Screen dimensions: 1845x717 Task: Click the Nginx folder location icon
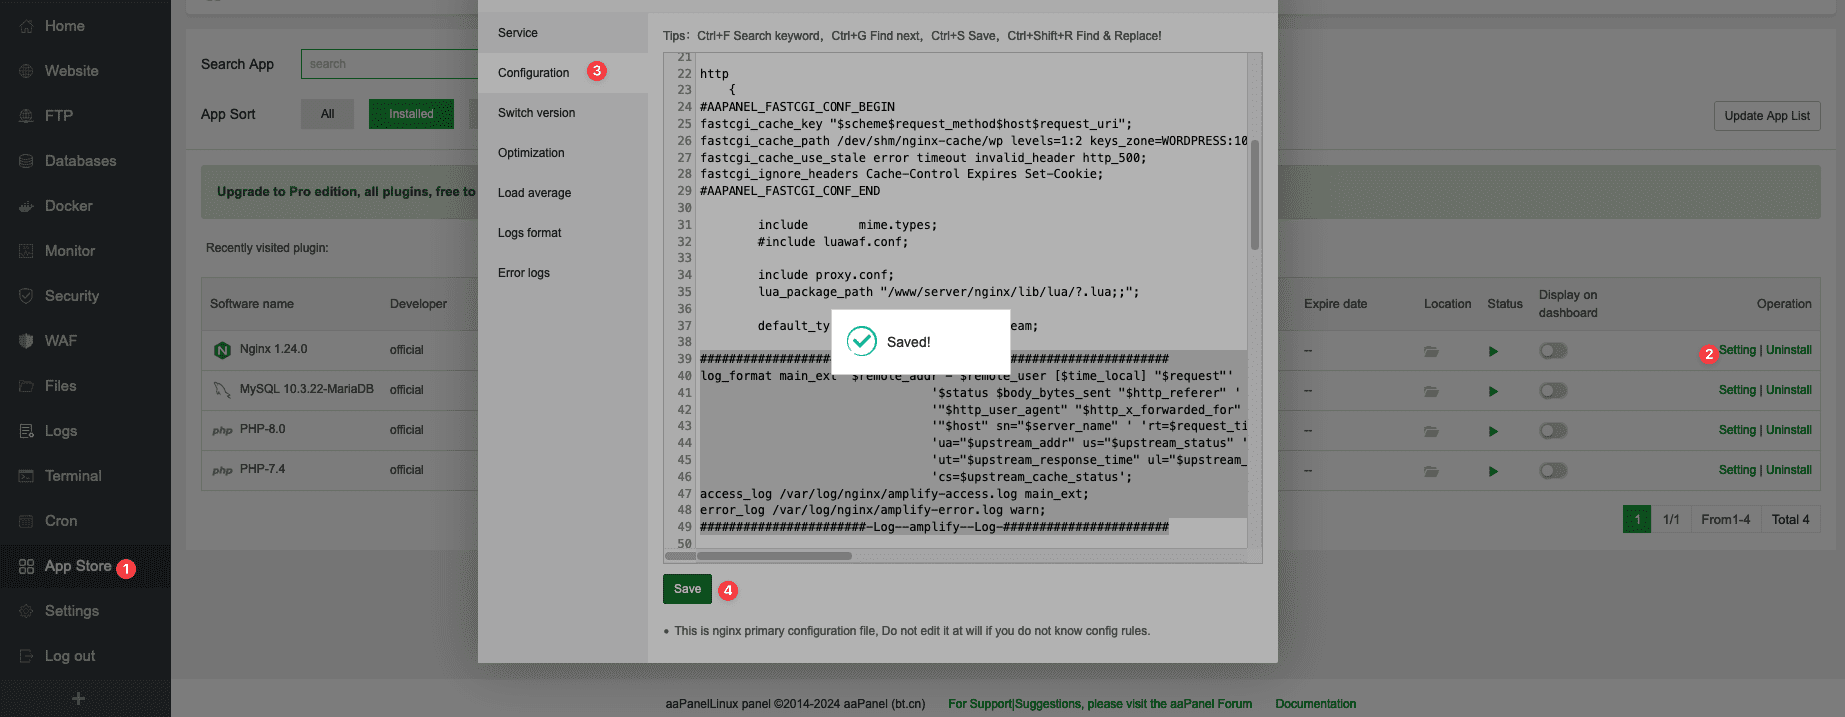click(1431, 351)
